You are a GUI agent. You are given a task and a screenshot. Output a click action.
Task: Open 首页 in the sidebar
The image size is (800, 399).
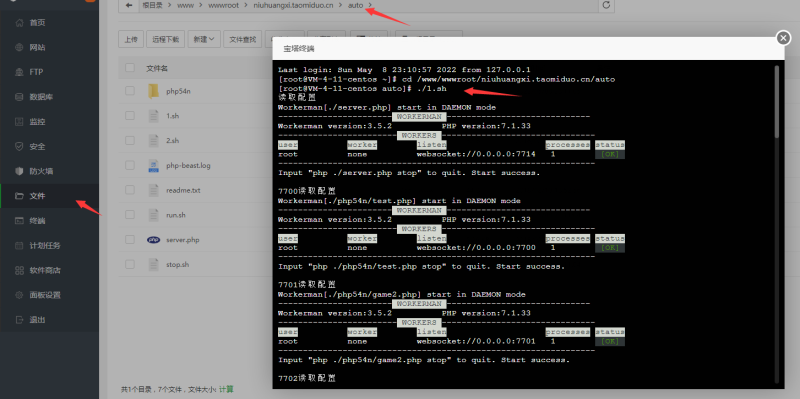click(x=37, y=23)
